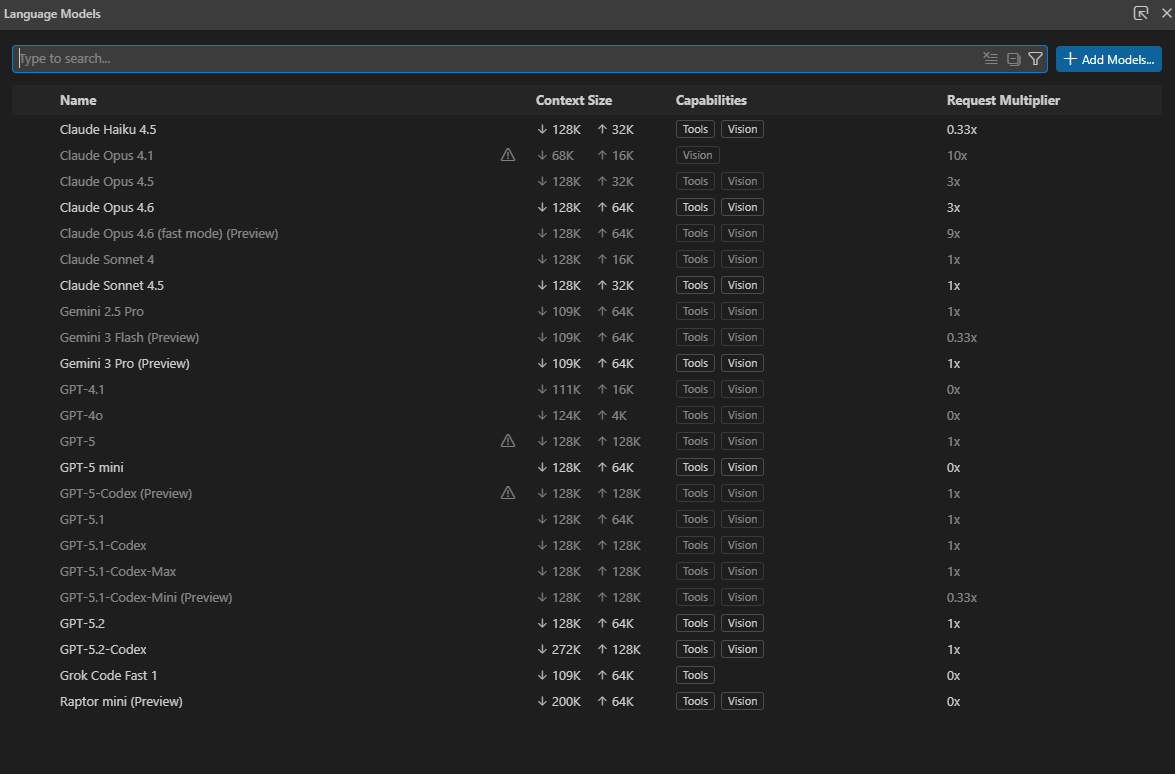Click the Tools badge on Grok Code Fast 1

tap(695, 675)
